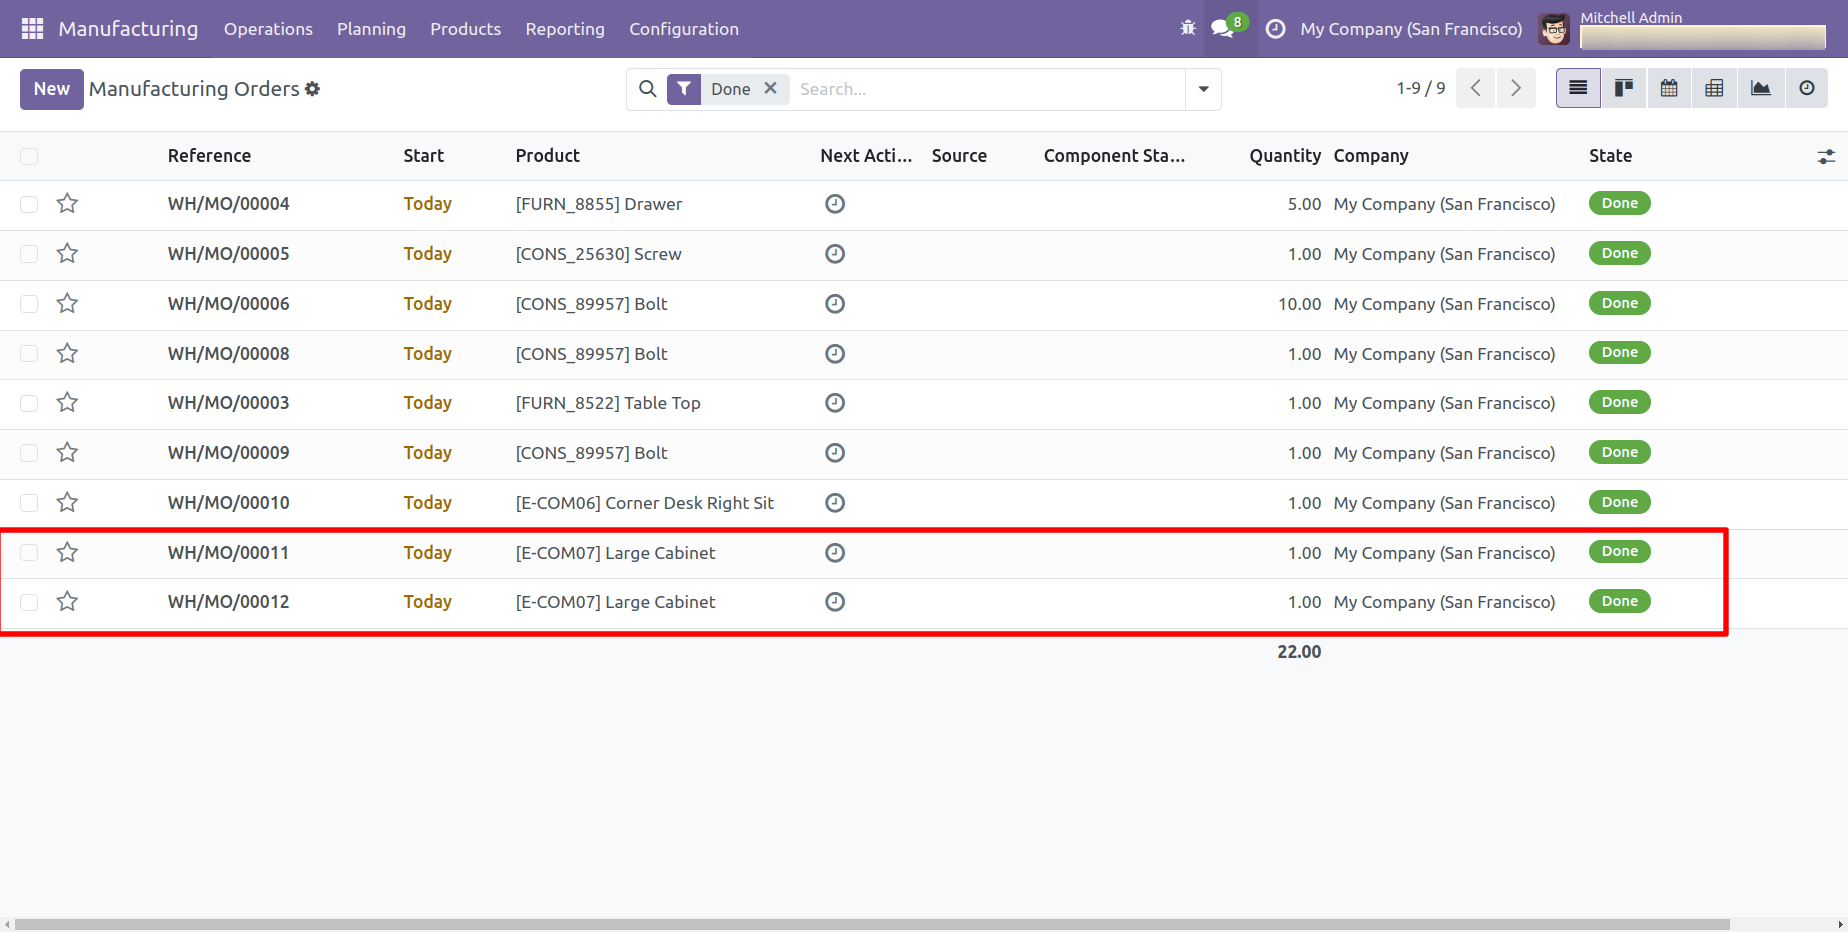Open activity clock for WH/MO/00005
1848x932 pixels.
[835, 254]
